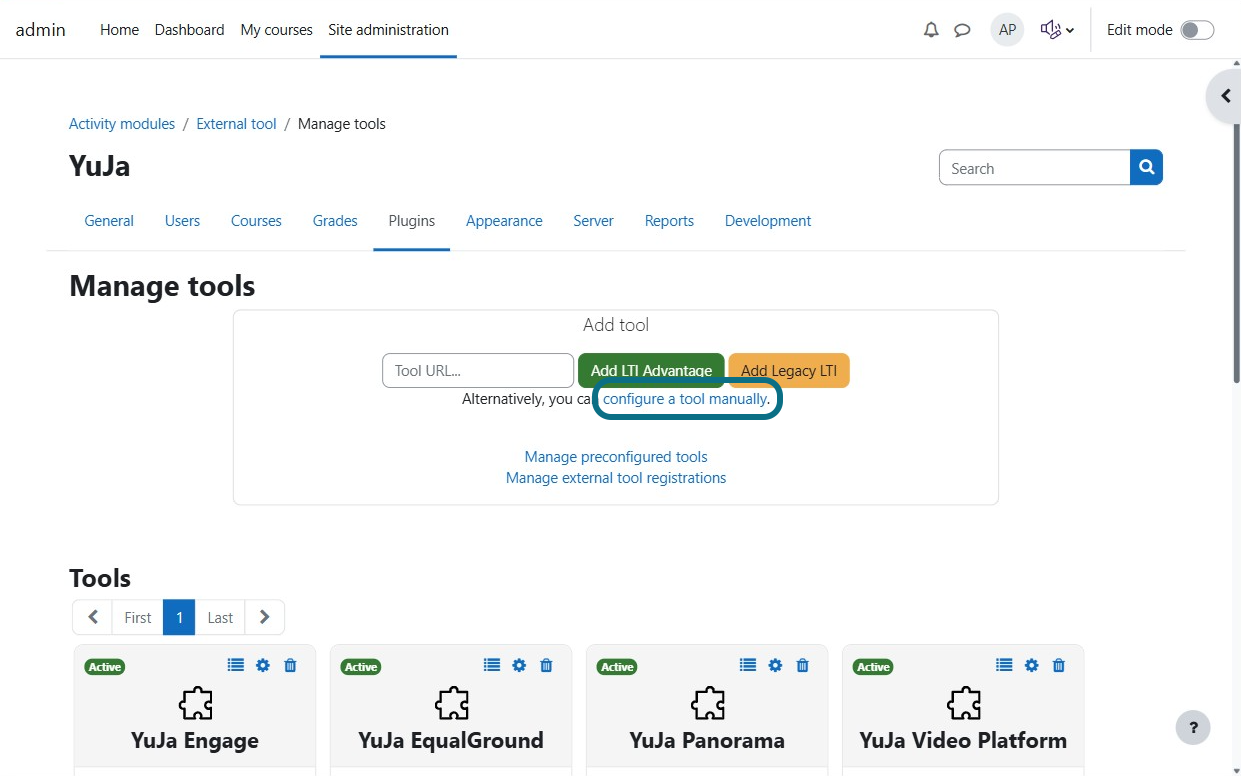This screenshot has width=1241, height=776.
Task: Select page 1 in pagination
Action: tap(179, 617)
